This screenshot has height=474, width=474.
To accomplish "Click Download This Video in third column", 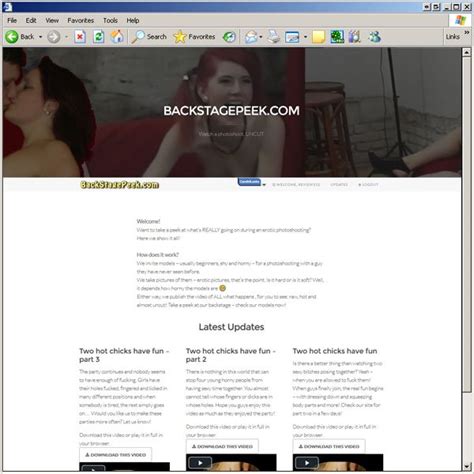I will pyautogui.click(x=329, y=446).
